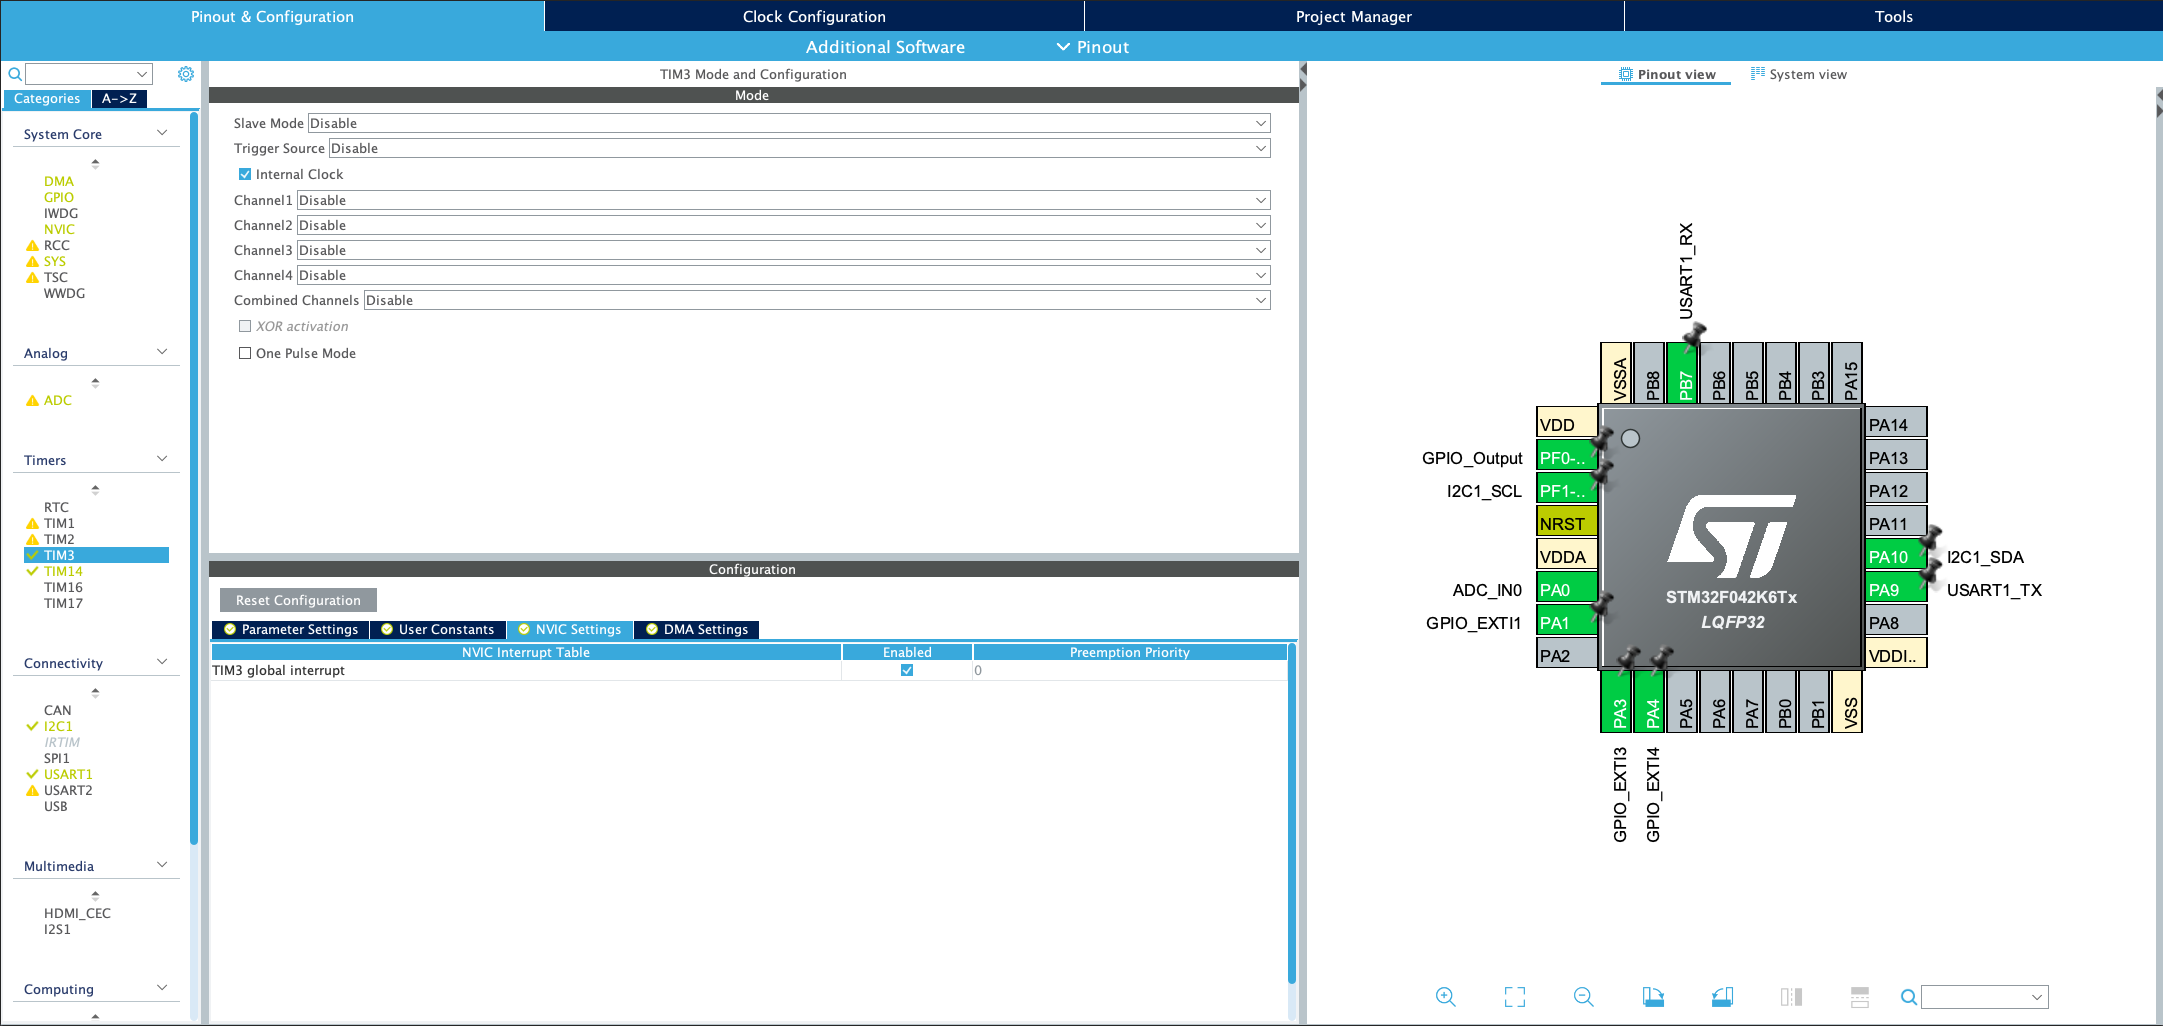Click the Preemption Priority value for TIM3
Screen dimensions: 2163x1026
(1130, 670)
